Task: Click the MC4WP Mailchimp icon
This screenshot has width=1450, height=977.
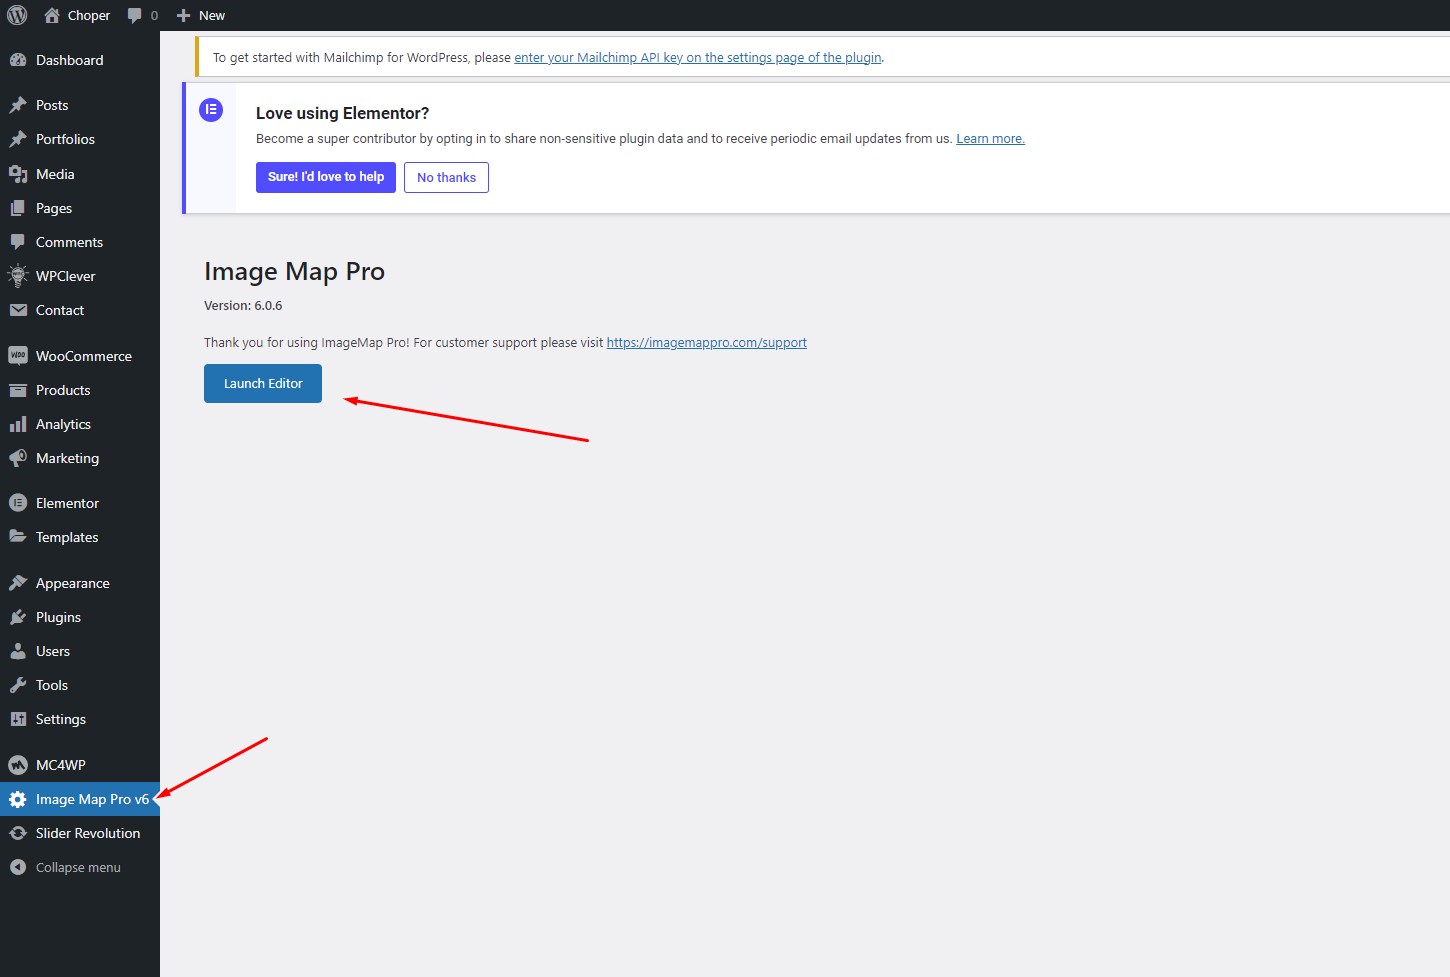Action: click(18, 765)
